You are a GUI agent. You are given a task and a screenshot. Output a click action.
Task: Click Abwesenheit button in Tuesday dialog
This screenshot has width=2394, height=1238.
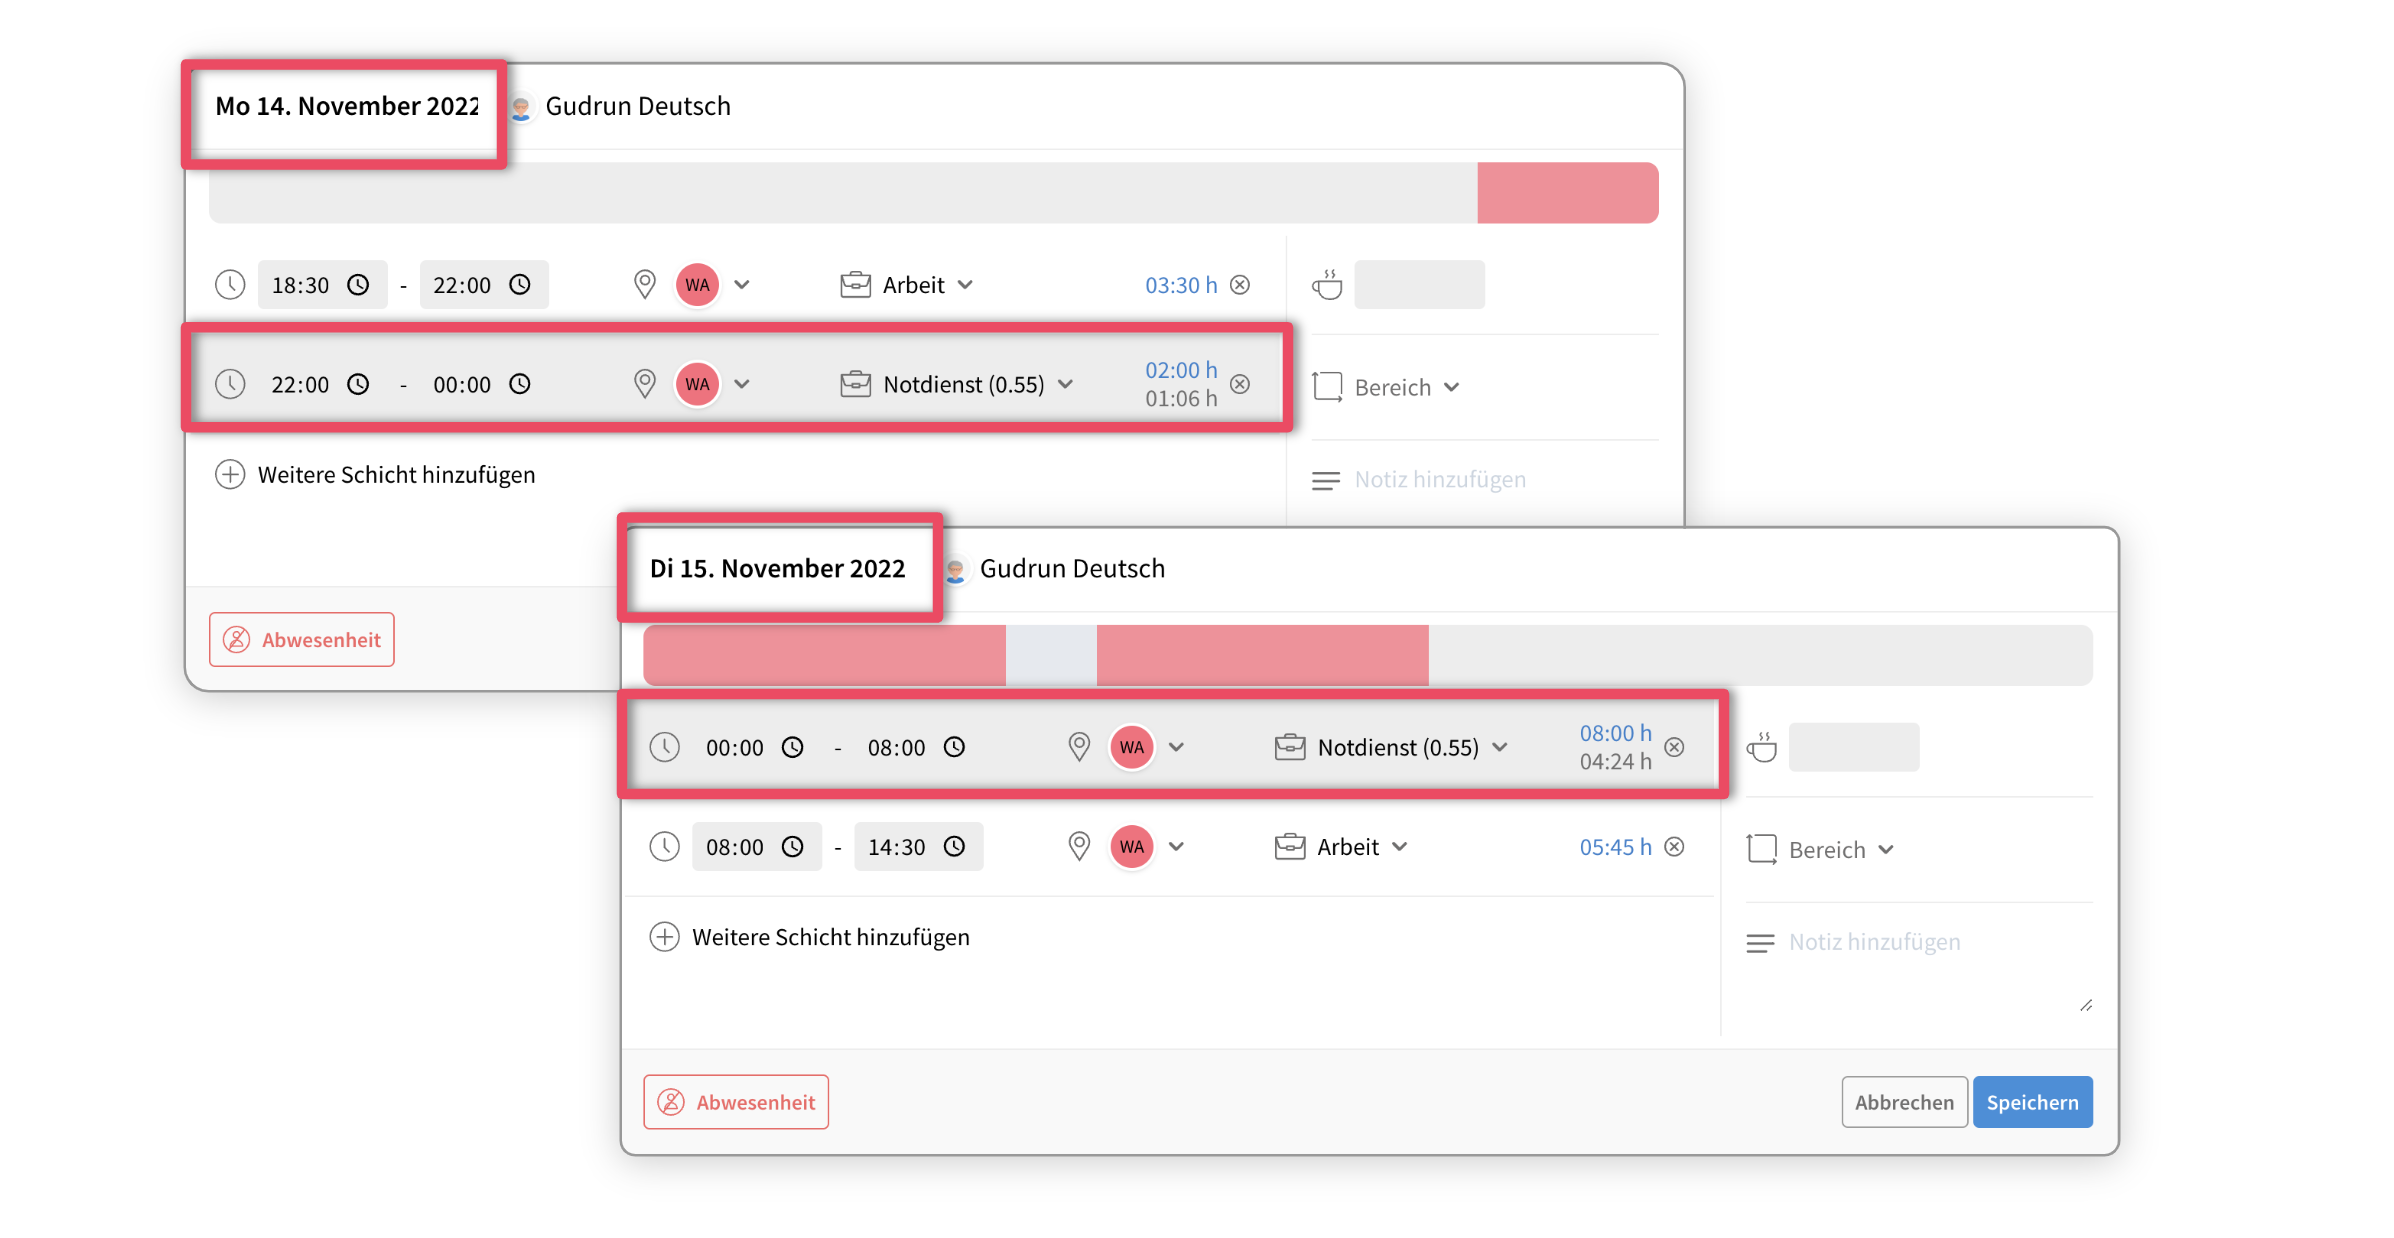point(736,1102)
